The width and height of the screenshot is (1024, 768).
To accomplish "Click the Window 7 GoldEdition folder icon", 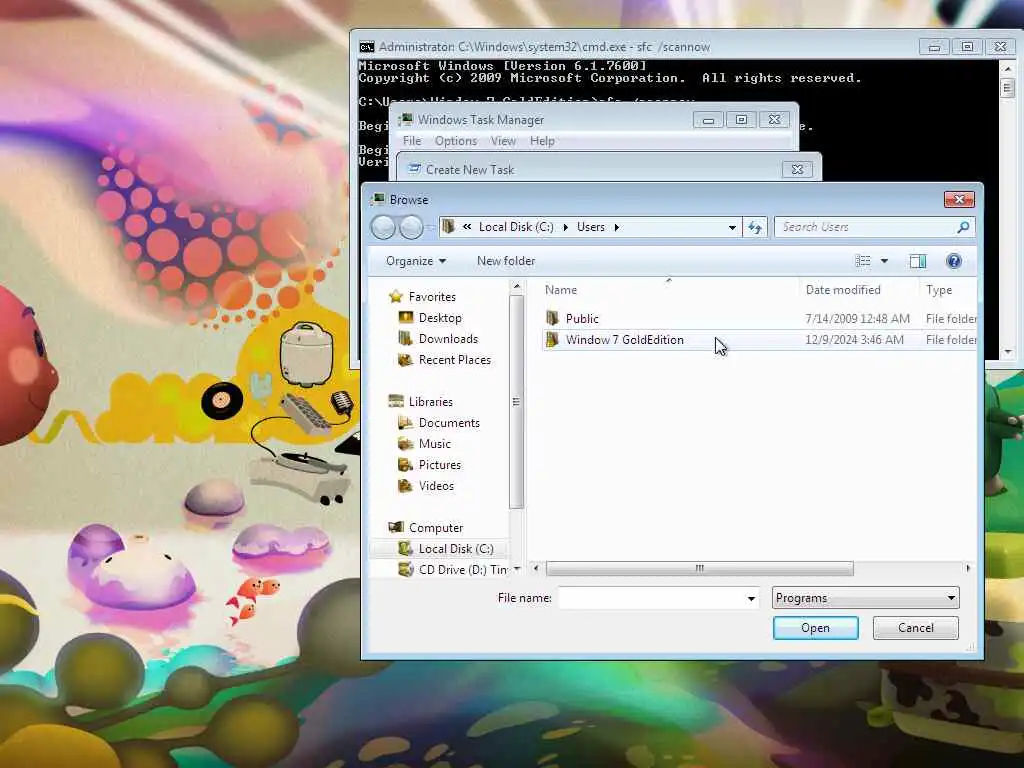I will (552, 340).
